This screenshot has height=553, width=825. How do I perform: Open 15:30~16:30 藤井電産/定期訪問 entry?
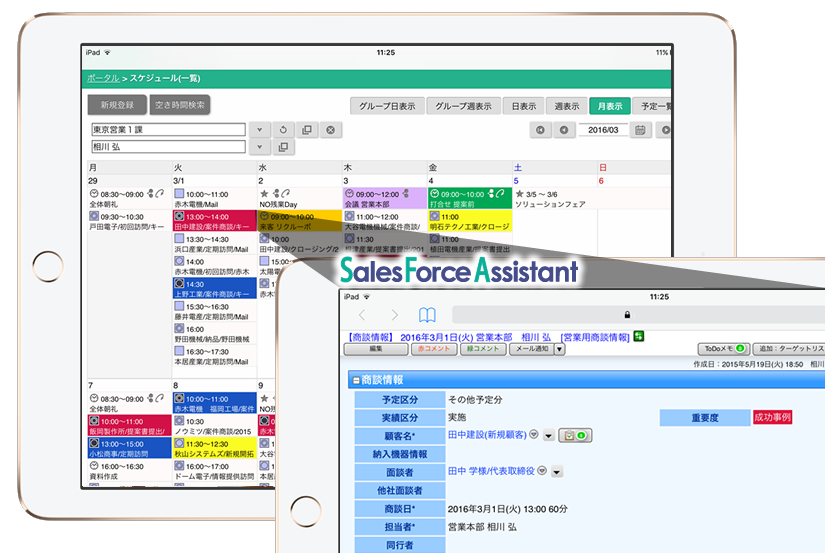(214, 311)
